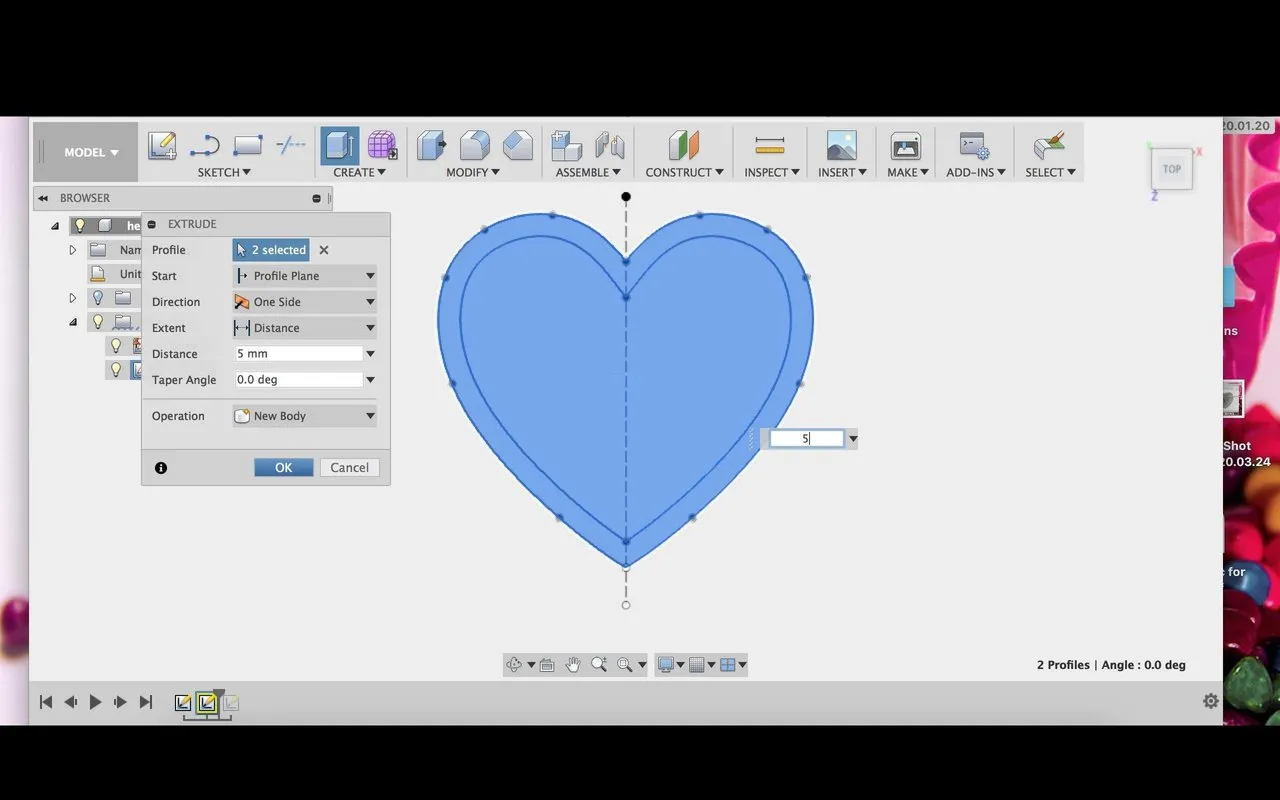The image size is (1280, 800).
Task: Open the Taper Angle dropdown arrow
Action: tap(370, 380)
